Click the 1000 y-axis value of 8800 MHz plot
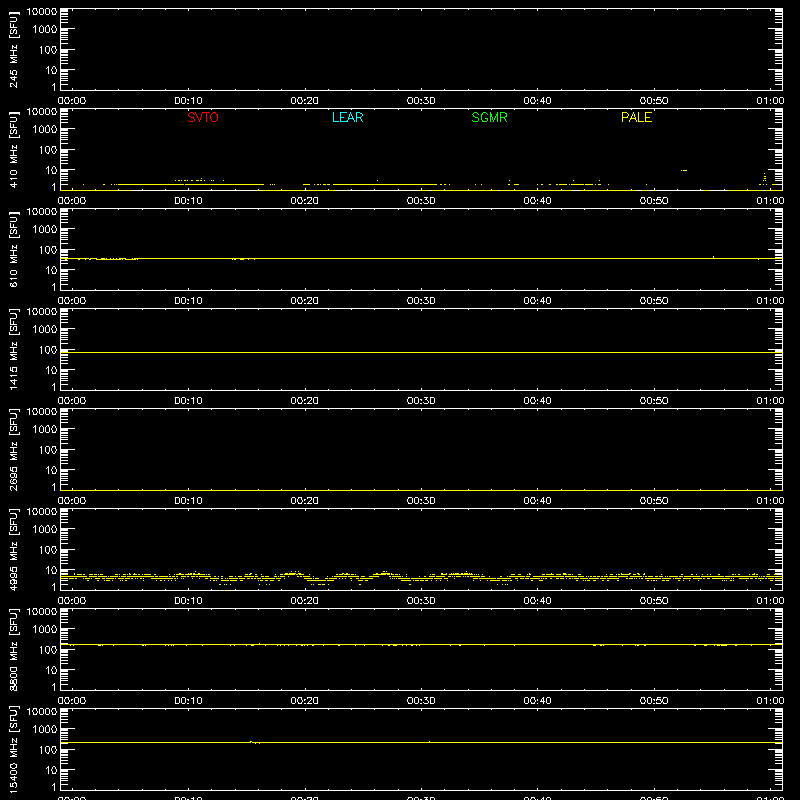 [x=45, y=630]
